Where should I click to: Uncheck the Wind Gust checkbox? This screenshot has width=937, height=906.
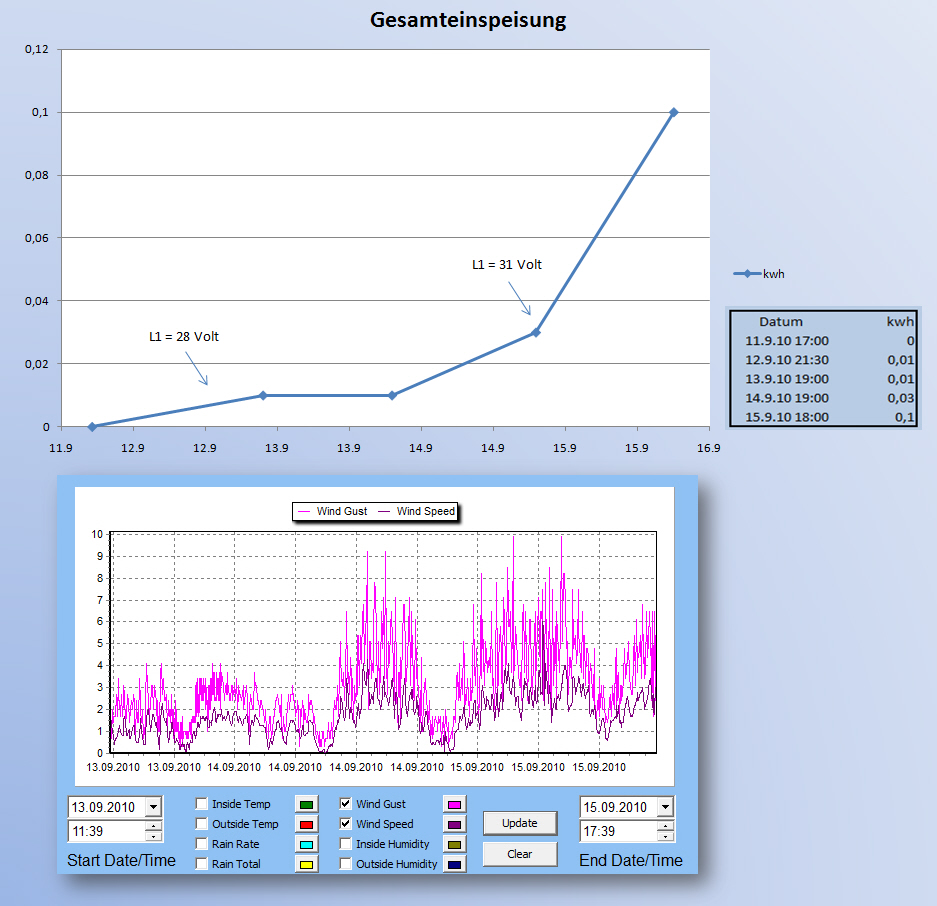346,804
